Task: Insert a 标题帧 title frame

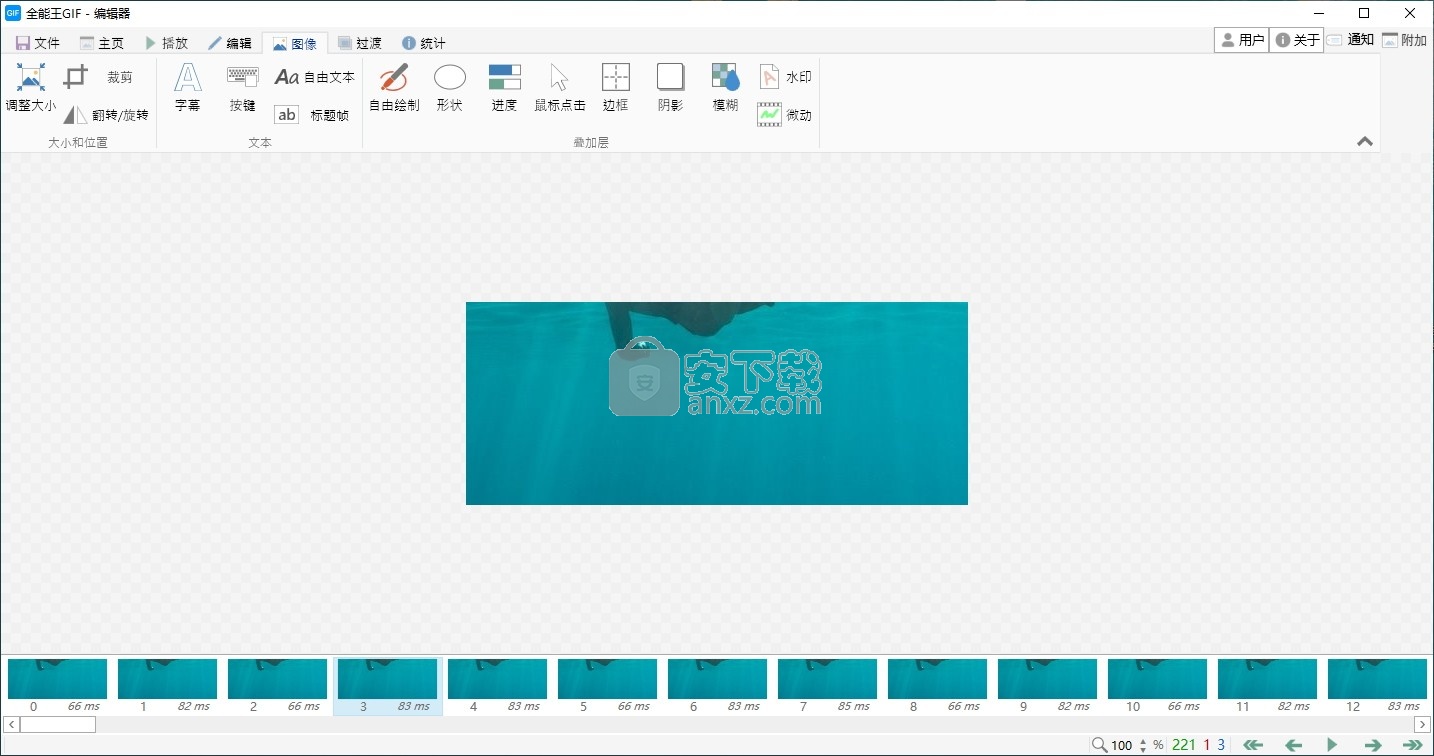Action: point(312,115)
